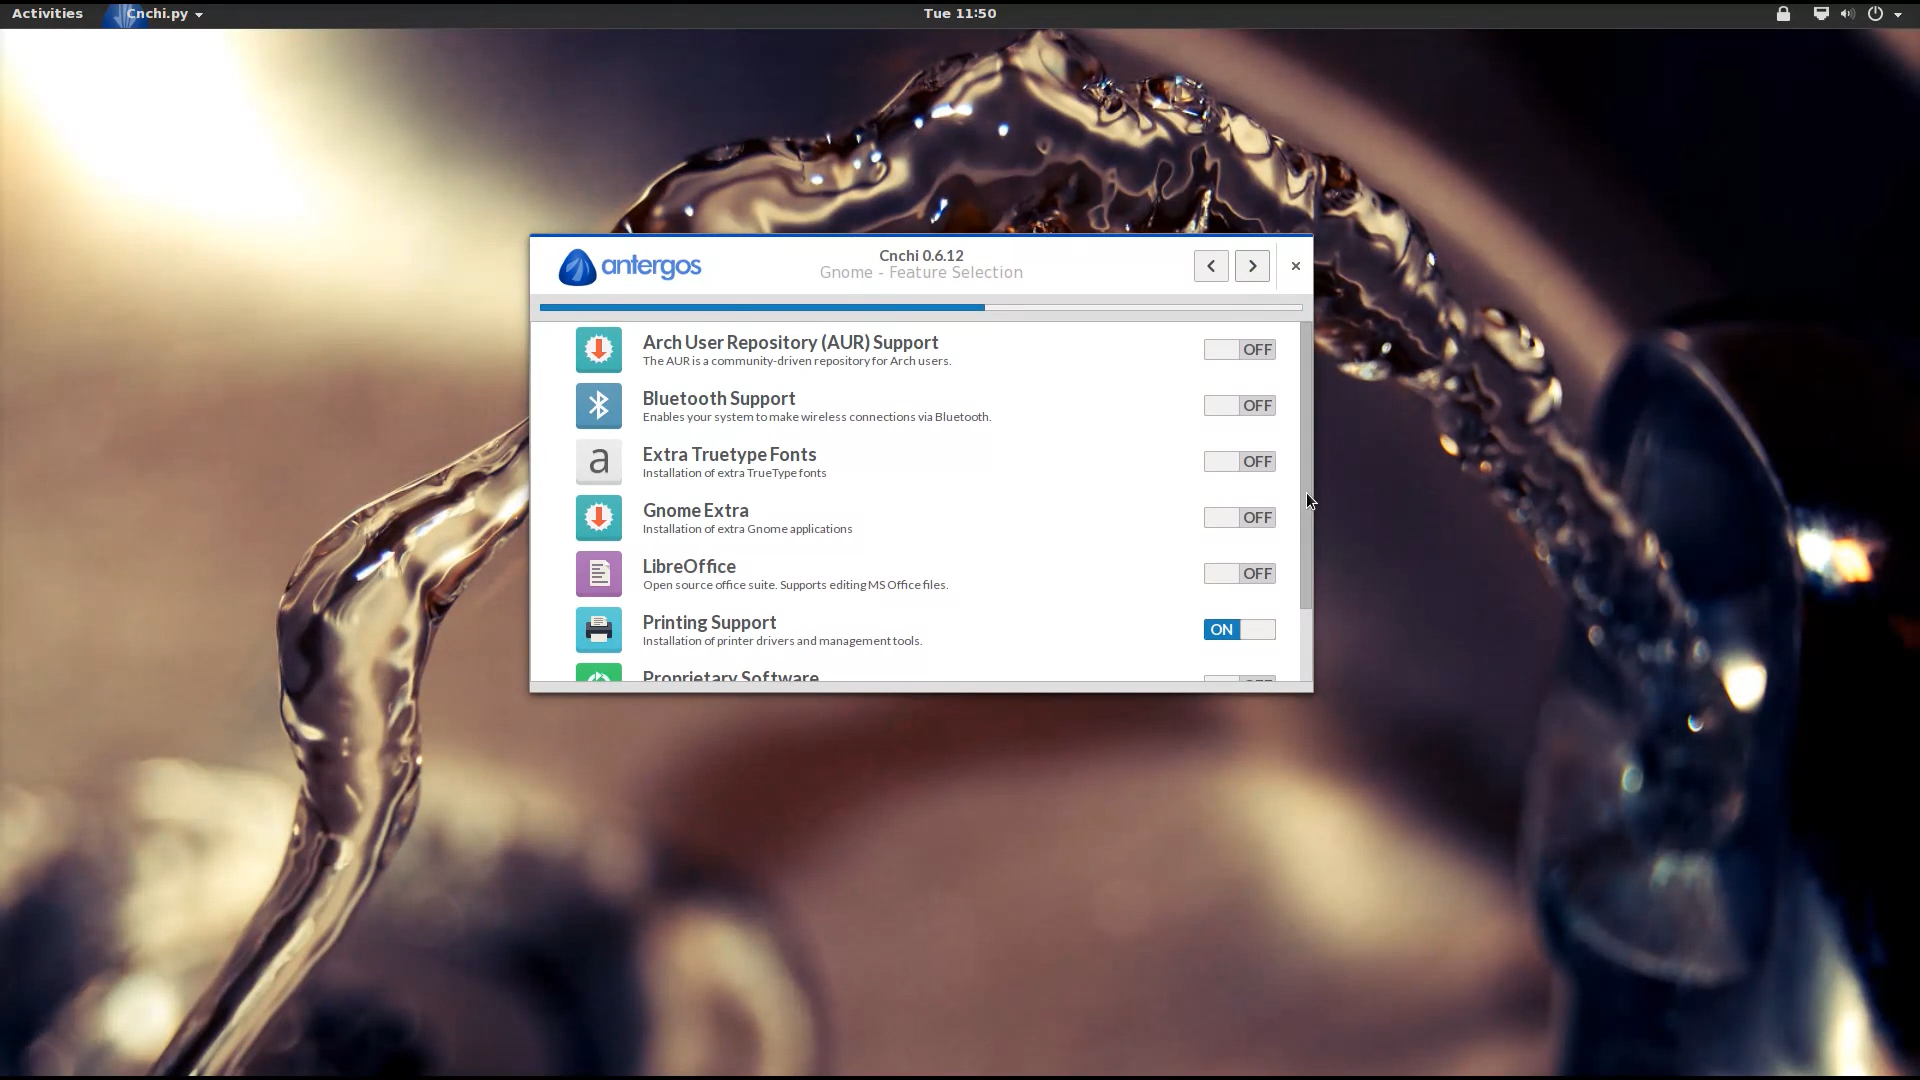The height and width of the screenshot is (1080, 1920).
Task: Turn on Bluetooth Support
Action: [x=1239, y=406]
